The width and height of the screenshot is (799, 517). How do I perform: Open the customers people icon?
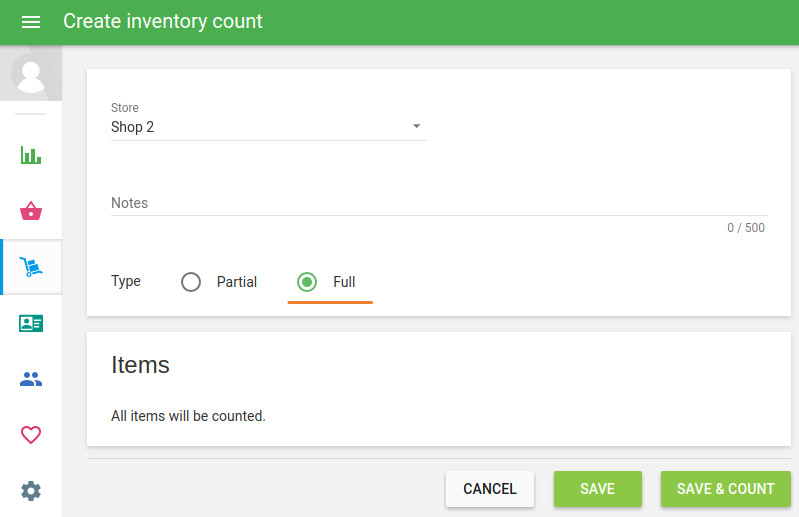coord(31,379)
